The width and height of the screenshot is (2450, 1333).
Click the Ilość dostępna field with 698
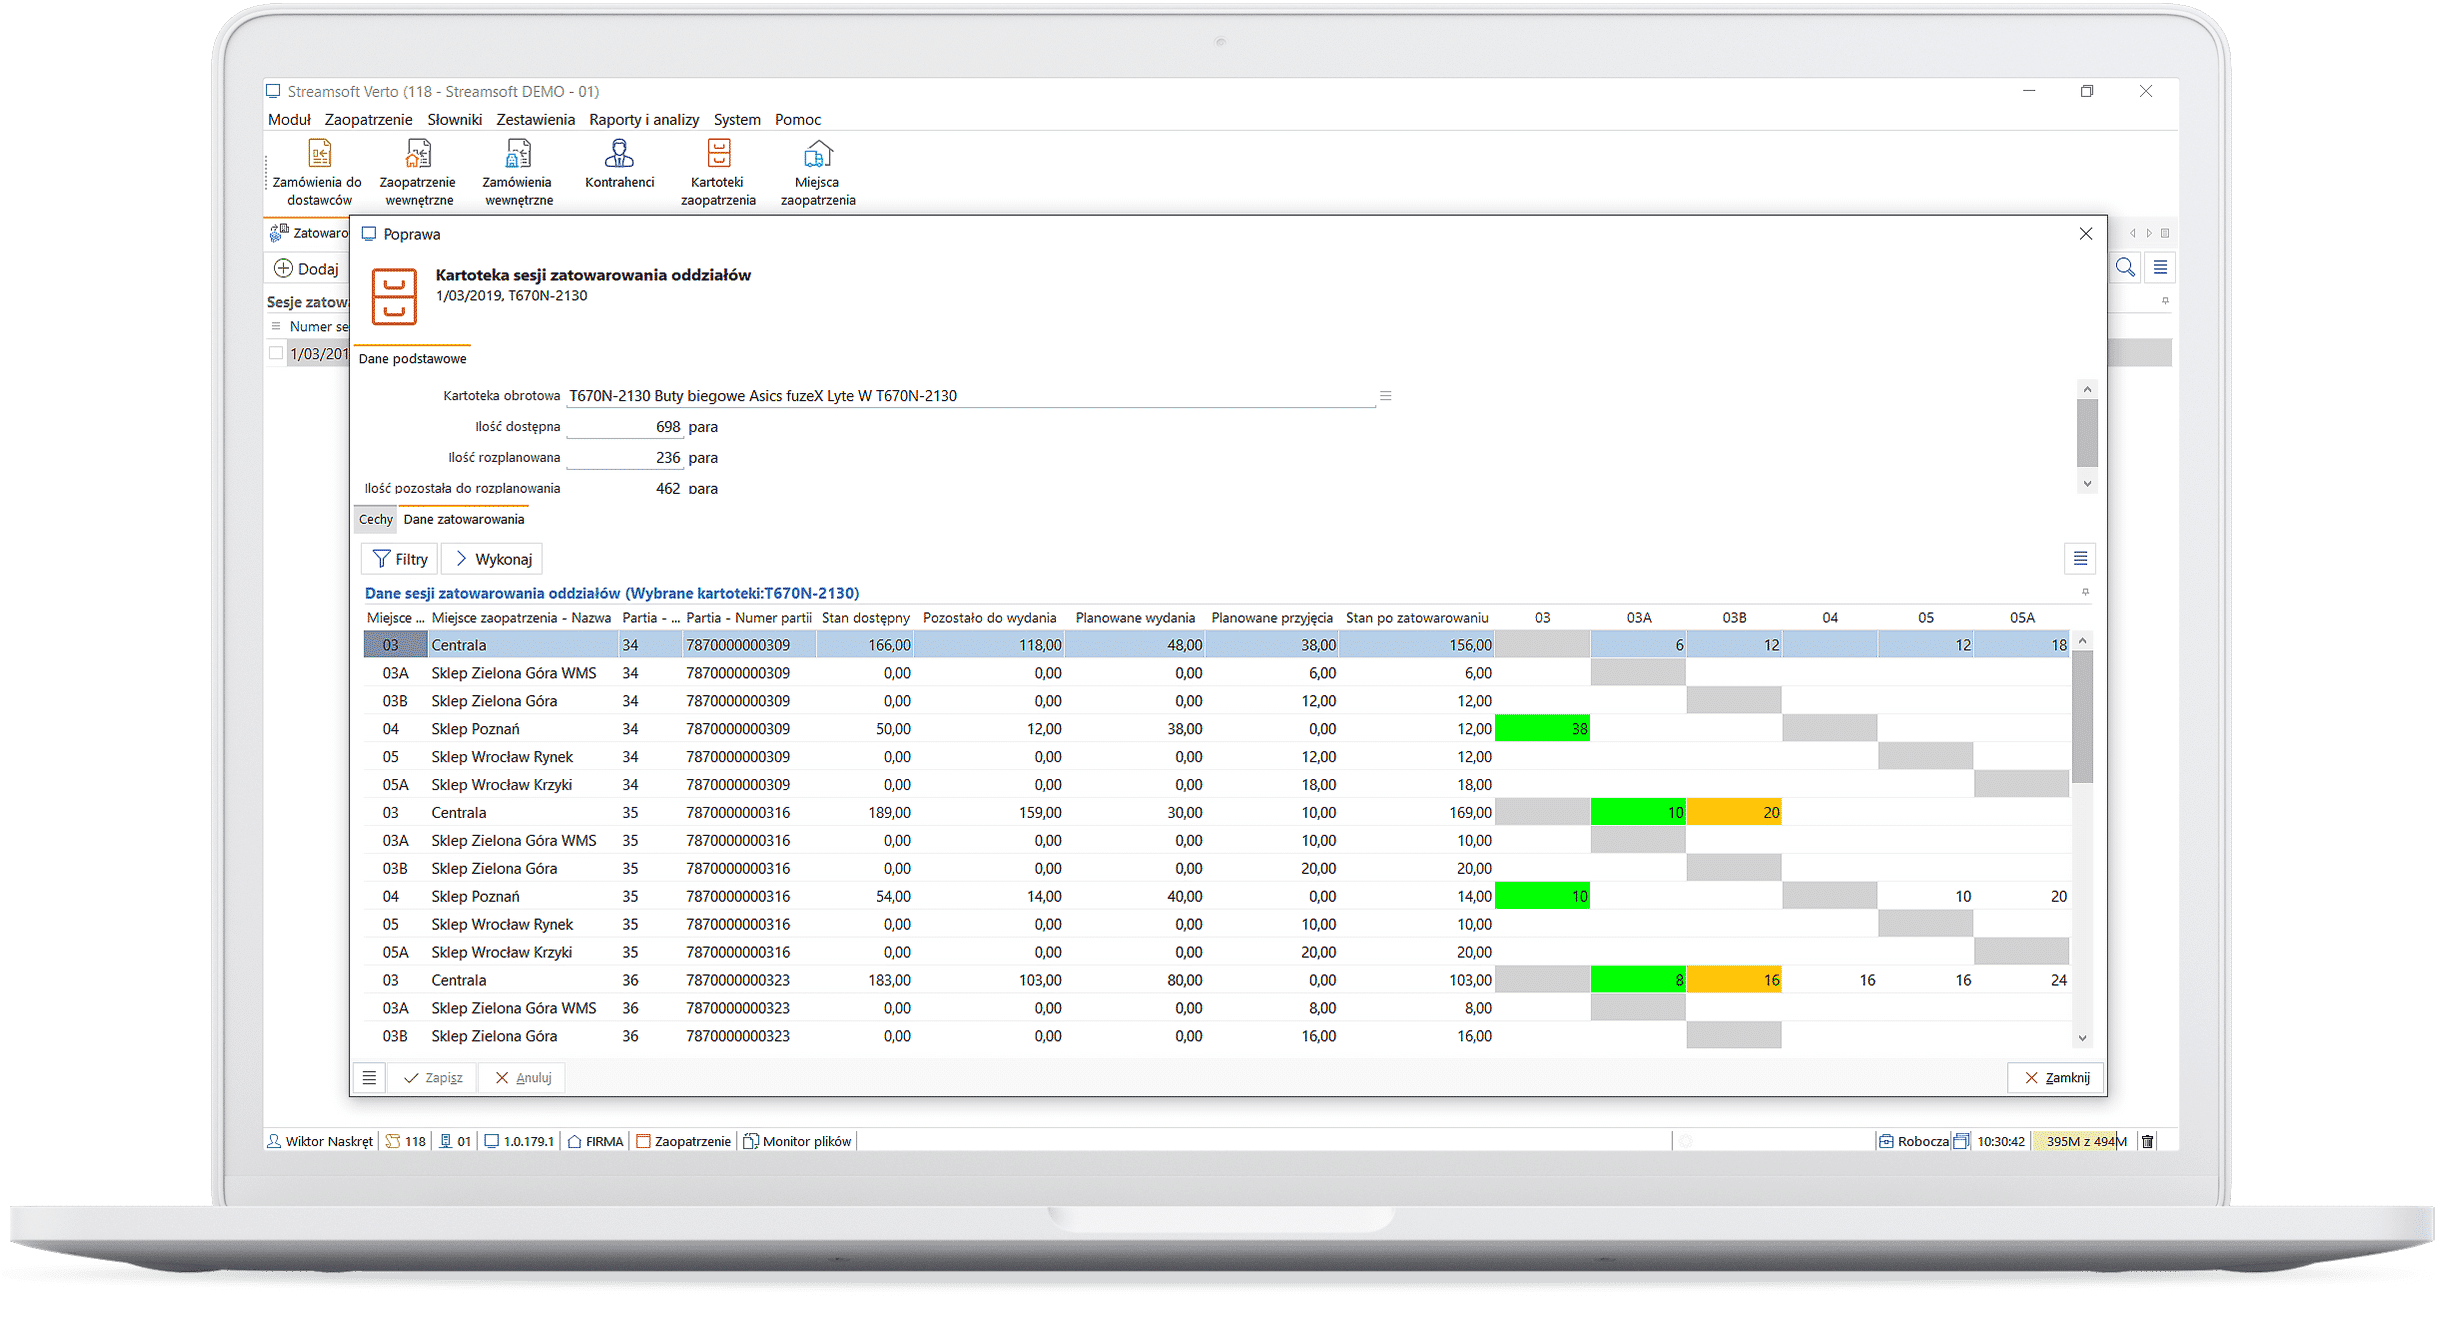point(624,427)
